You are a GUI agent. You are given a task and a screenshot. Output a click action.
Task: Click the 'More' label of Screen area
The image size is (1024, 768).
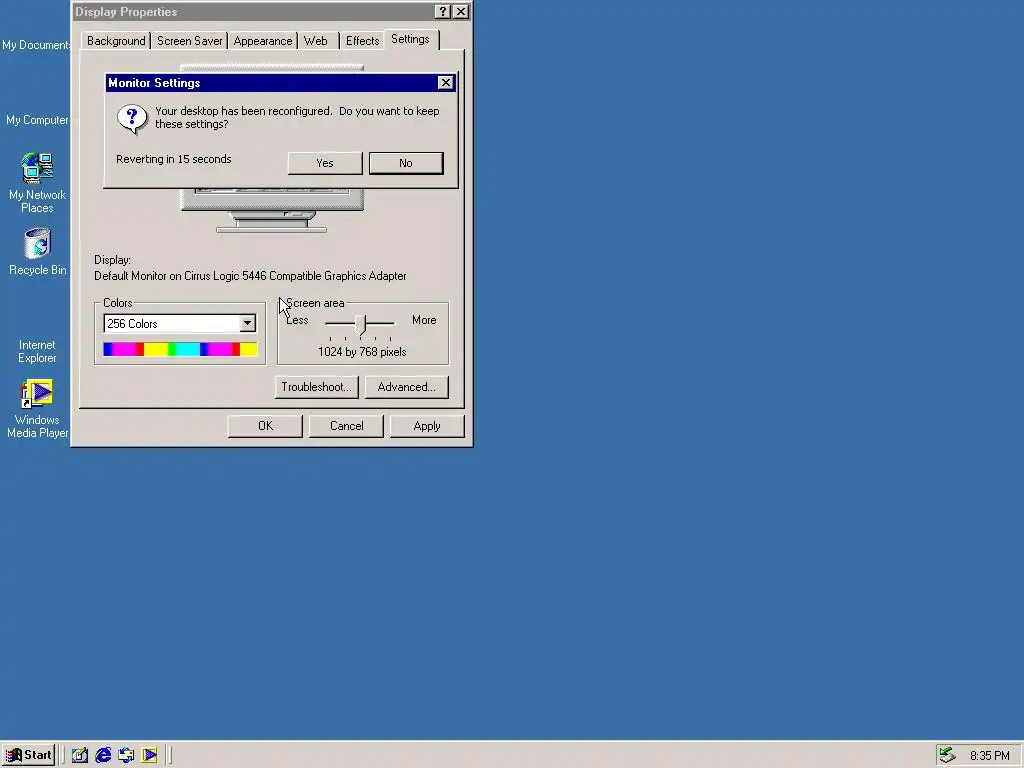424,320
